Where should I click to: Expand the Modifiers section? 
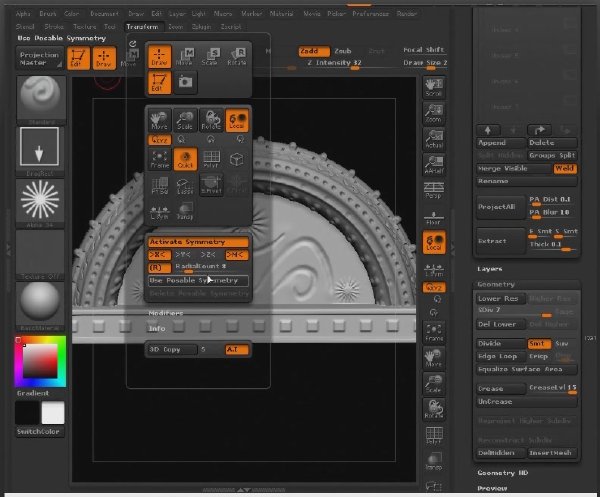pyautogui.click(x=166, y=313)
